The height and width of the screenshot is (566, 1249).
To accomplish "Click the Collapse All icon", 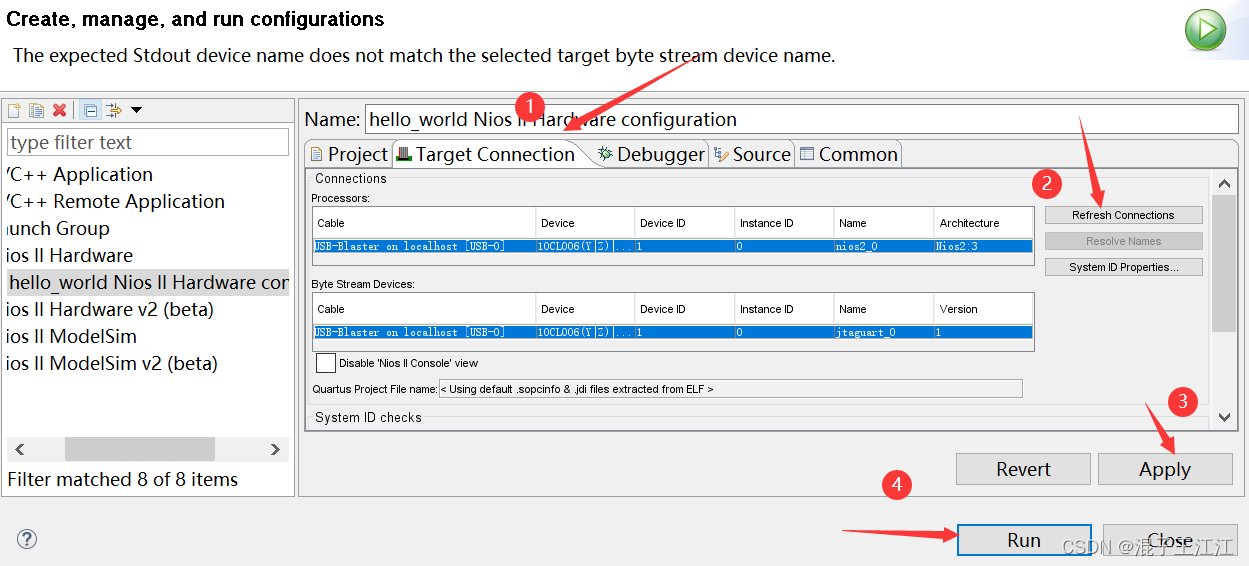I will point(90,110).
